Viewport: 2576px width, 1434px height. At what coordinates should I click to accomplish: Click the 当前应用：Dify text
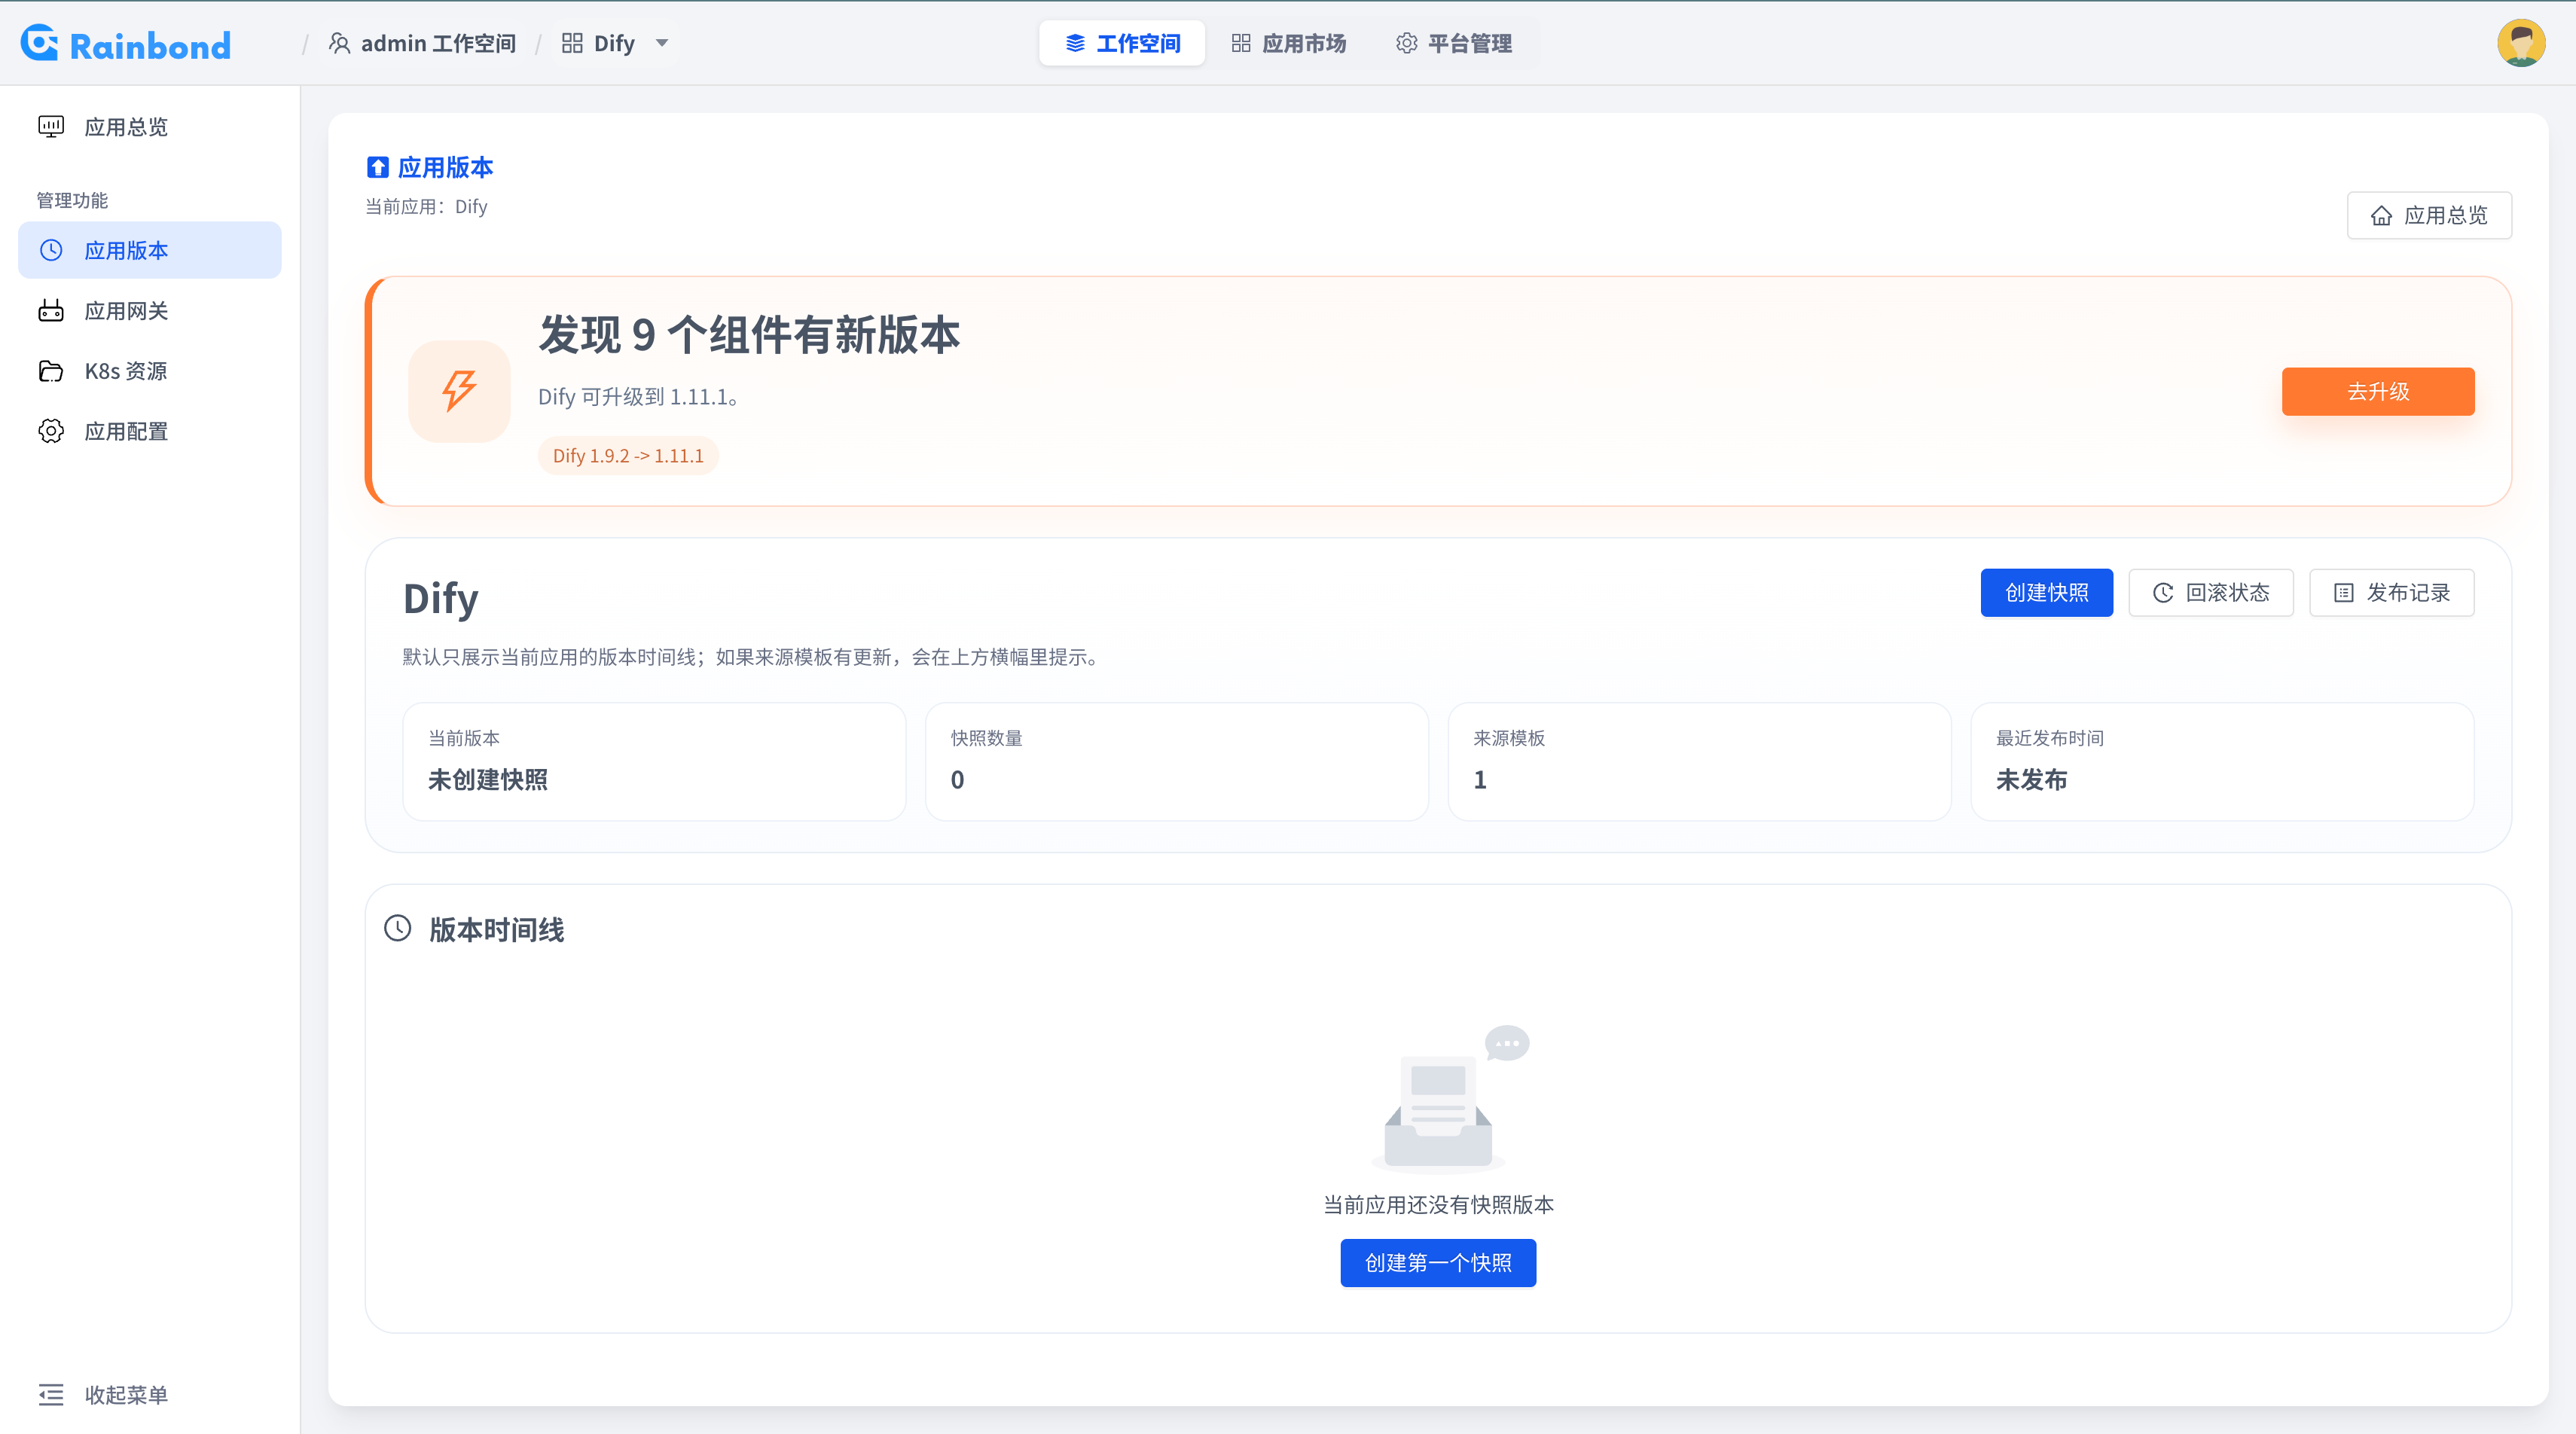tap(426, 207)
